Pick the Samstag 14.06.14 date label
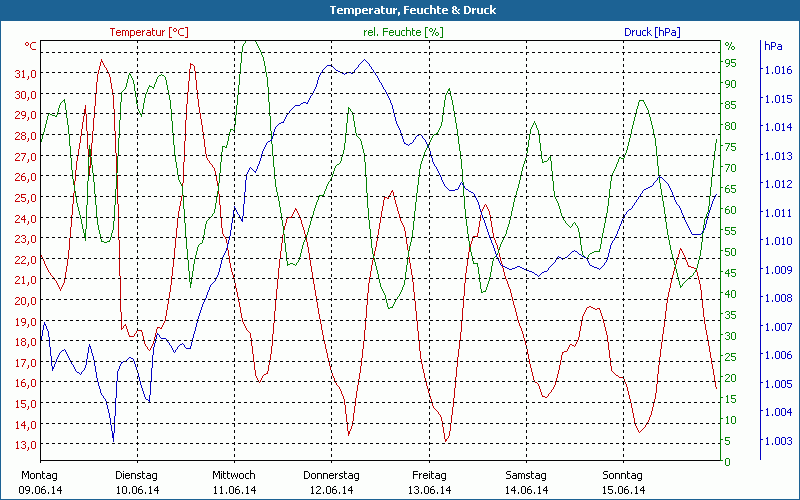Image resolution: width=800 pixels, height=500 pixels. pos(526,482)
